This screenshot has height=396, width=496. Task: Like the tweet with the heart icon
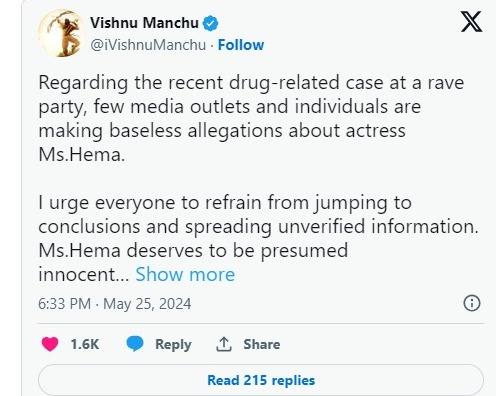(50, 344)
